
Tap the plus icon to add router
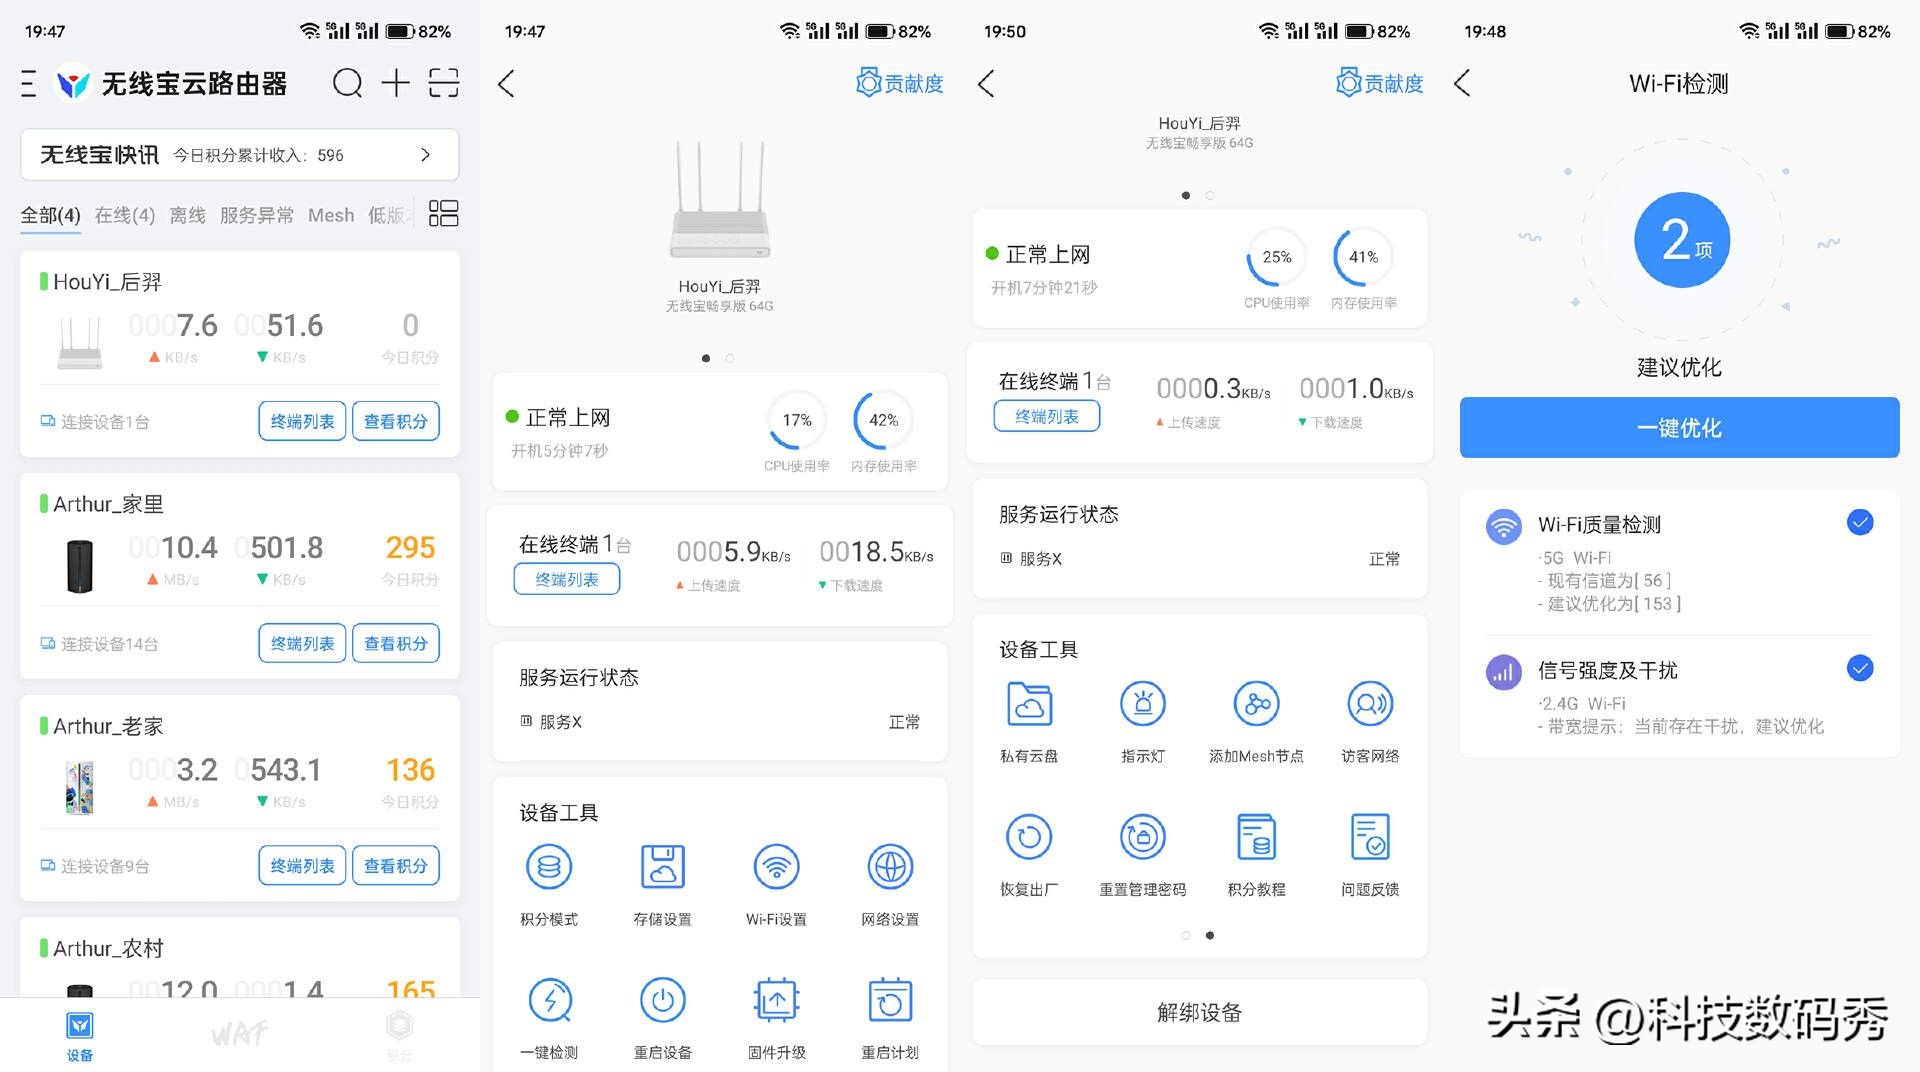[x=396, y=83]
